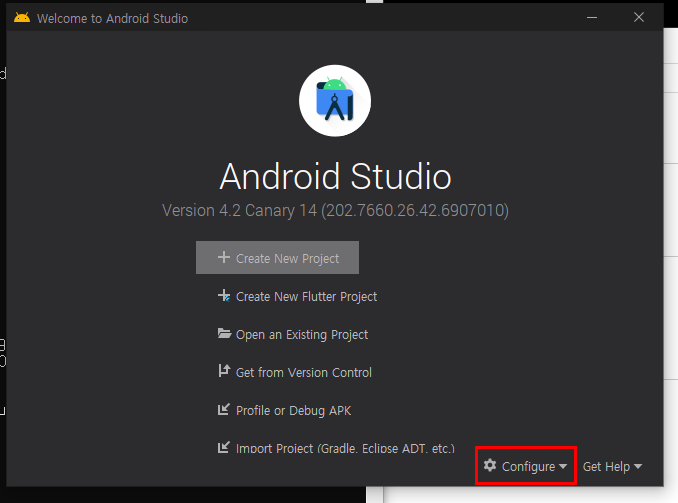Click the large Android Studio logo image
678x503 pixels.
[335, 101]
